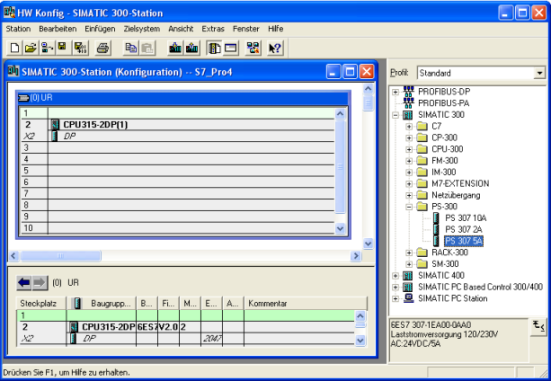
Task: Click the HW Konfig title bar icon
Action: [9, 13]
